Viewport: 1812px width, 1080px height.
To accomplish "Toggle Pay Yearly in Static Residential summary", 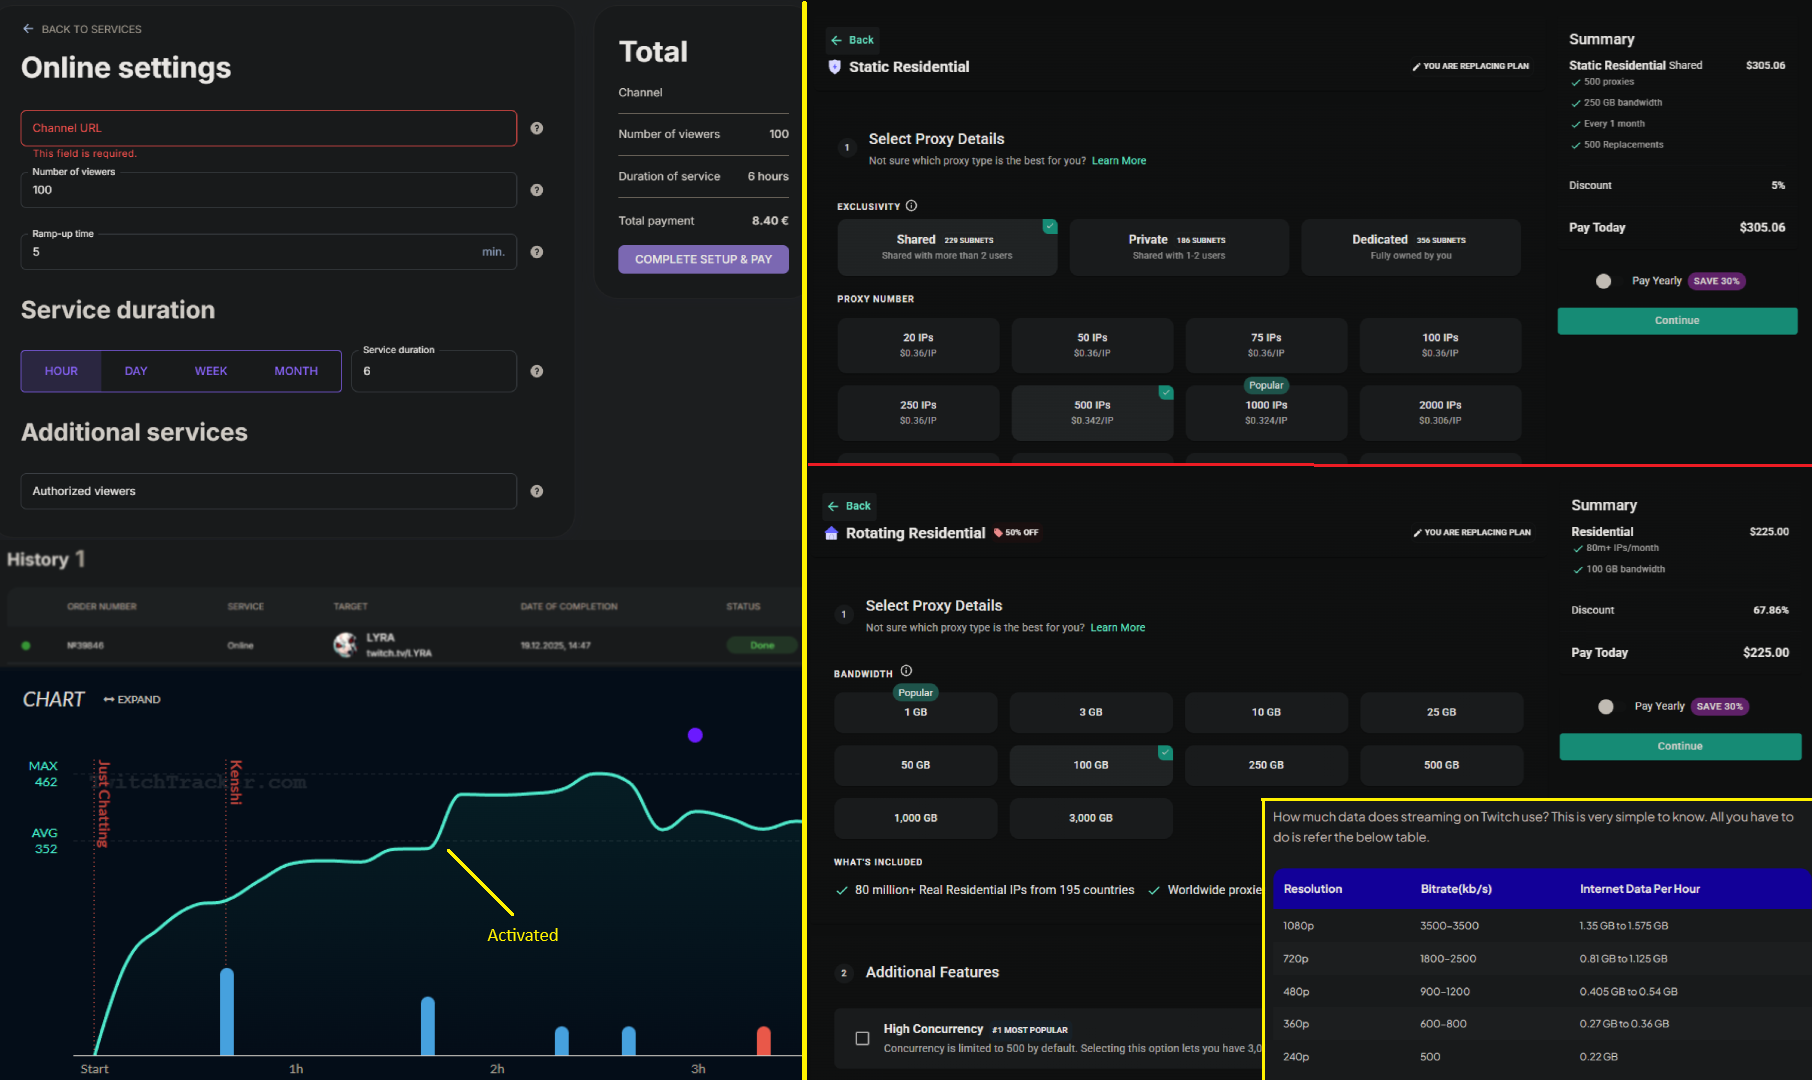I will click(1604, 281).
